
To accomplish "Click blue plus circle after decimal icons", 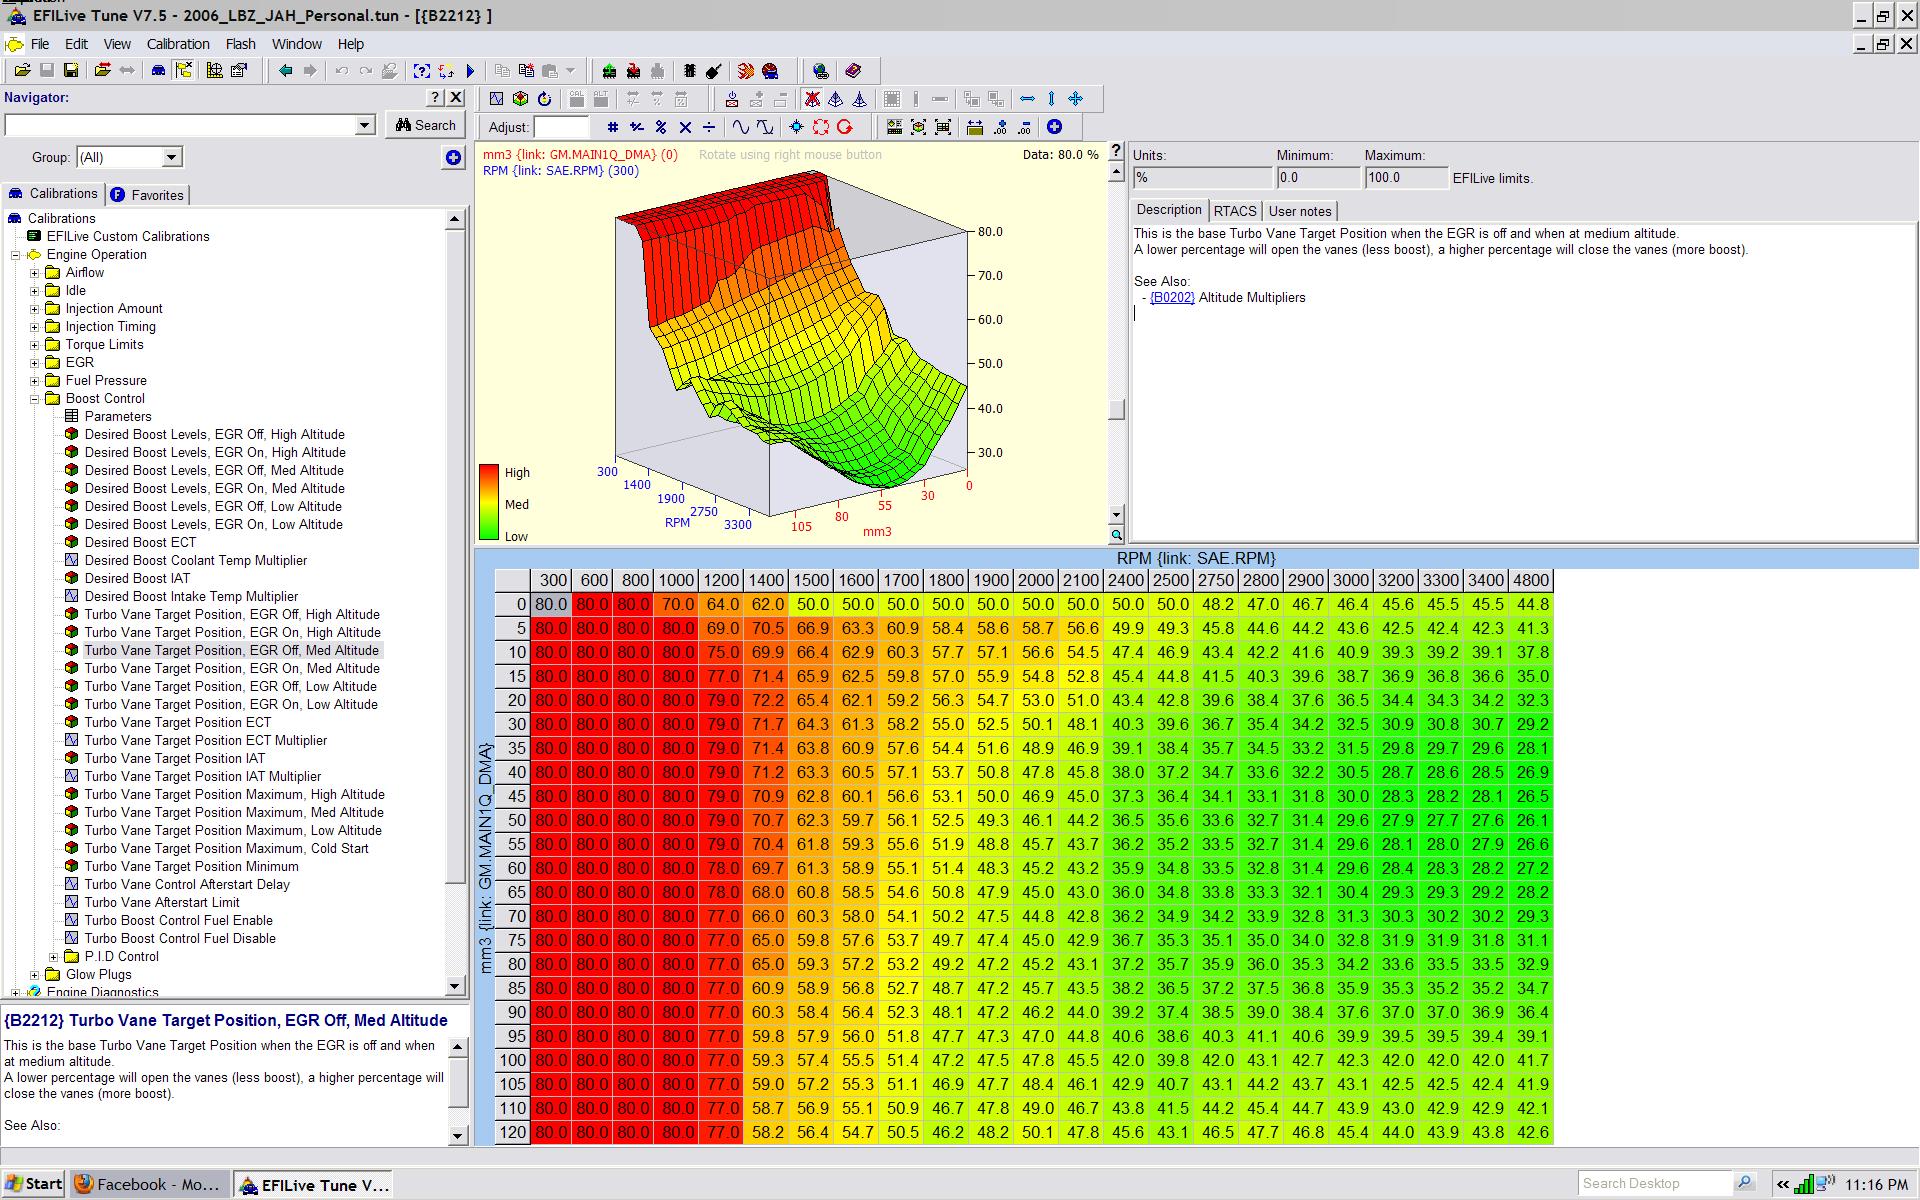I will click(x=1054, y=127).
